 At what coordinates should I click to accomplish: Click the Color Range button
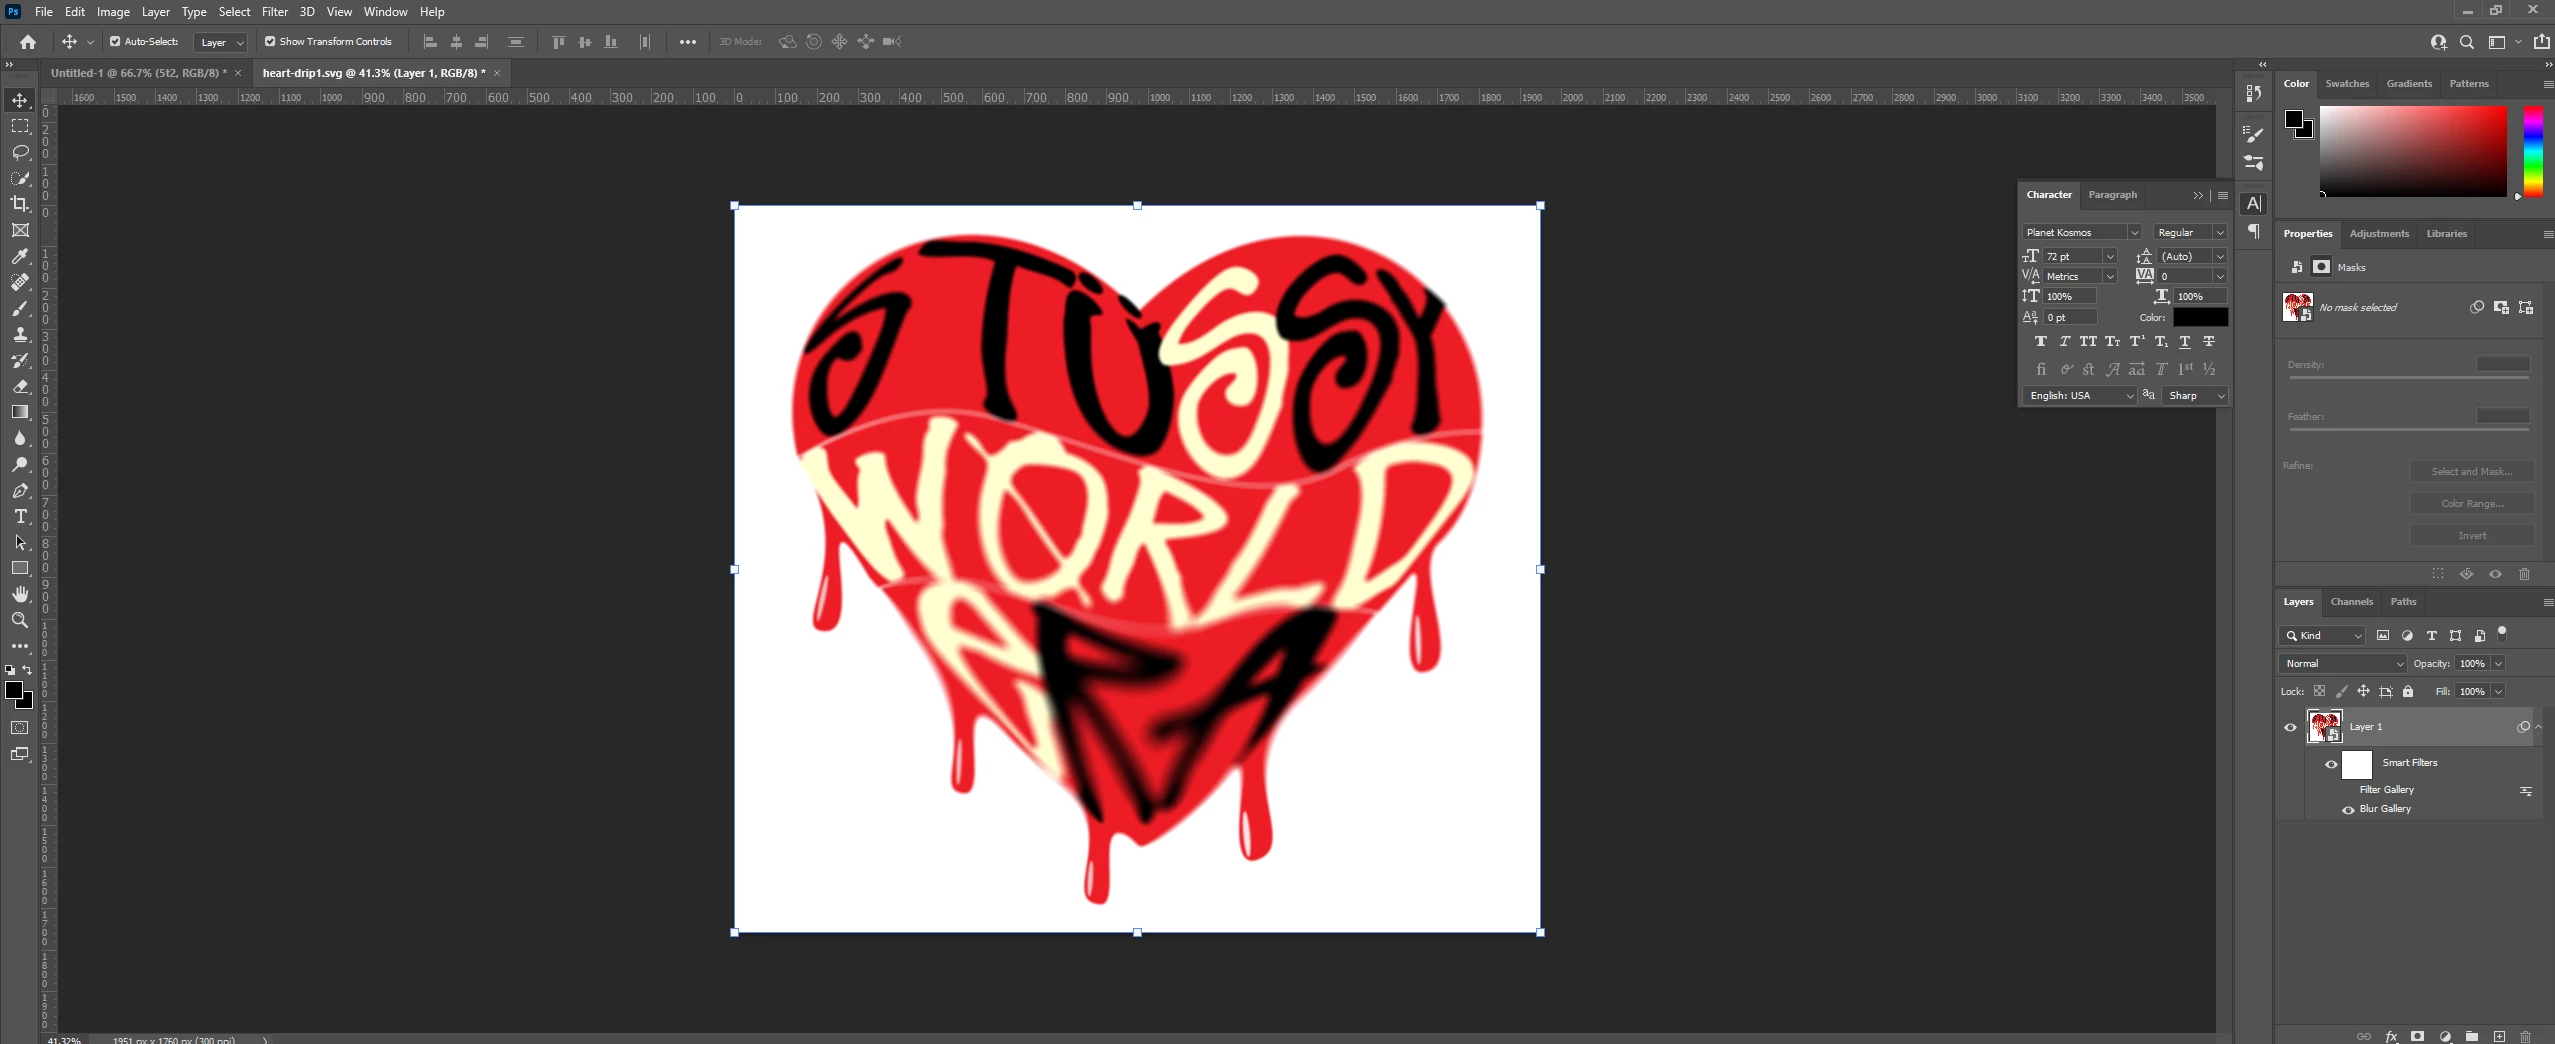(x=2471, y=503)
